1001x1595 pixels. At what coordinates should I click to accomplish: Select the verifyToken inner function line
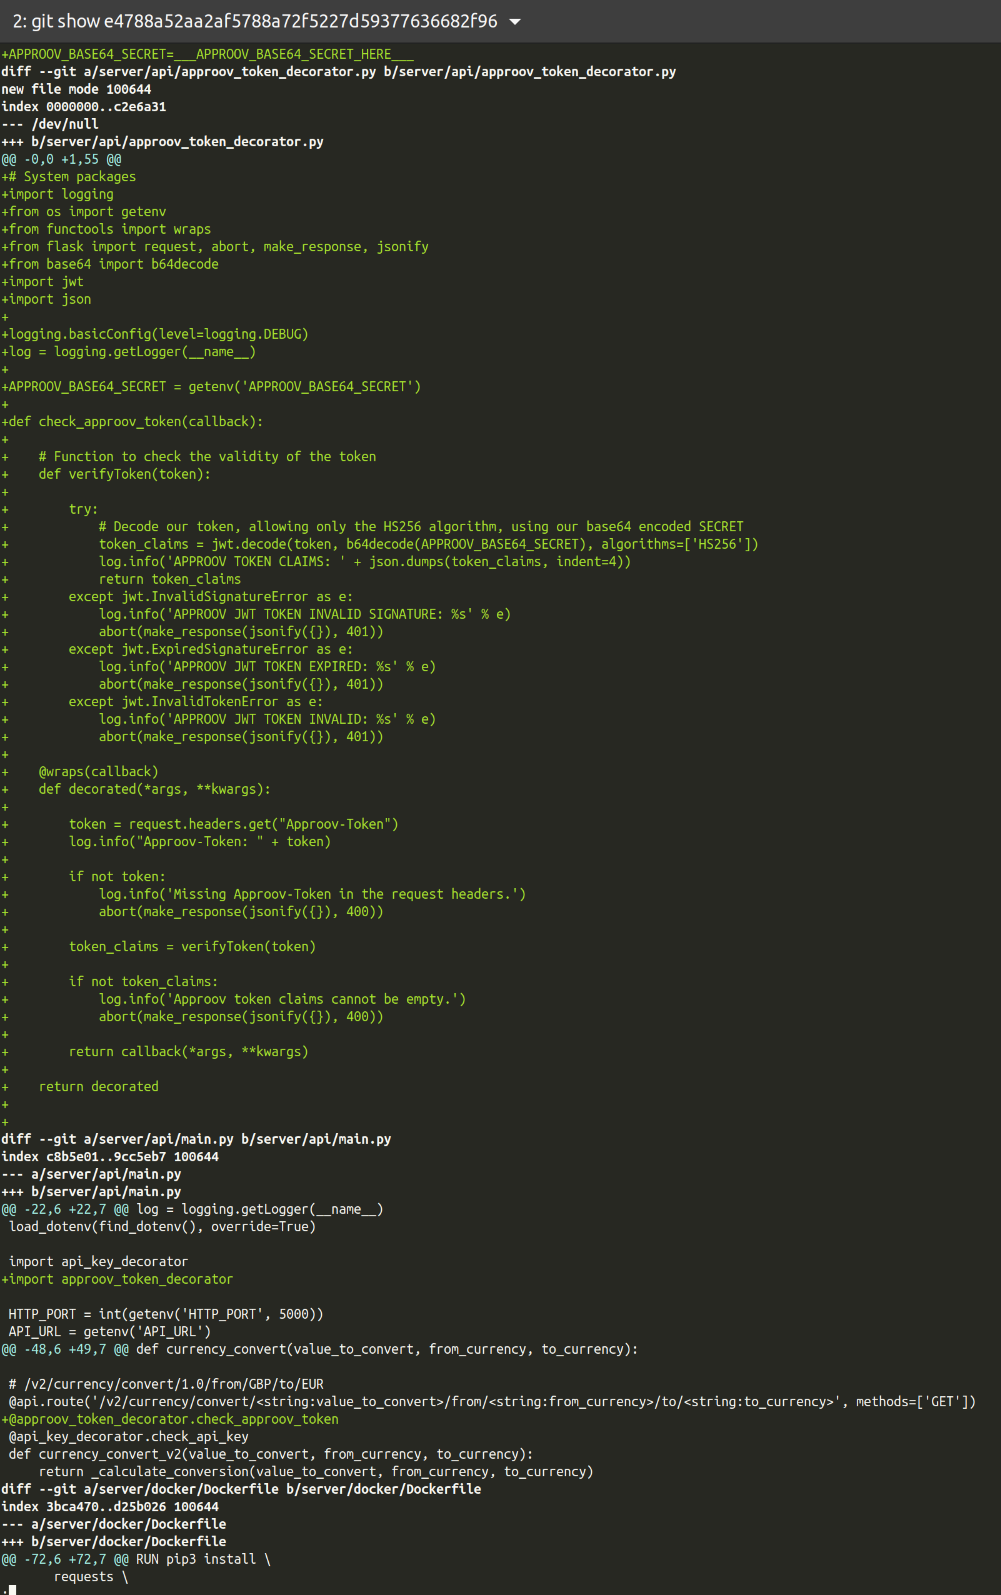(x=124, y=473)
